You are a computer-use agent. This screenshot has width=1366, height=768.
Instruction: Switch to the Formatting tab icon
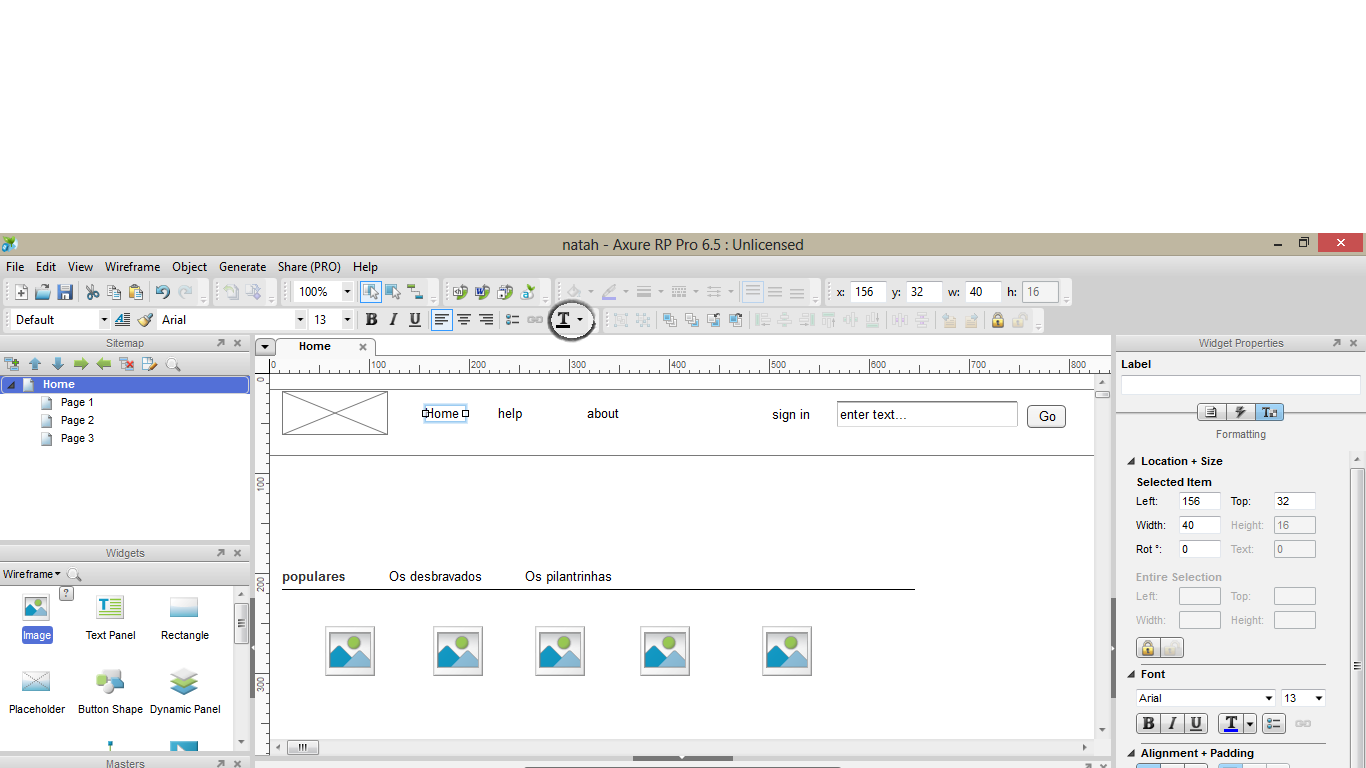tap(1270, 412)
